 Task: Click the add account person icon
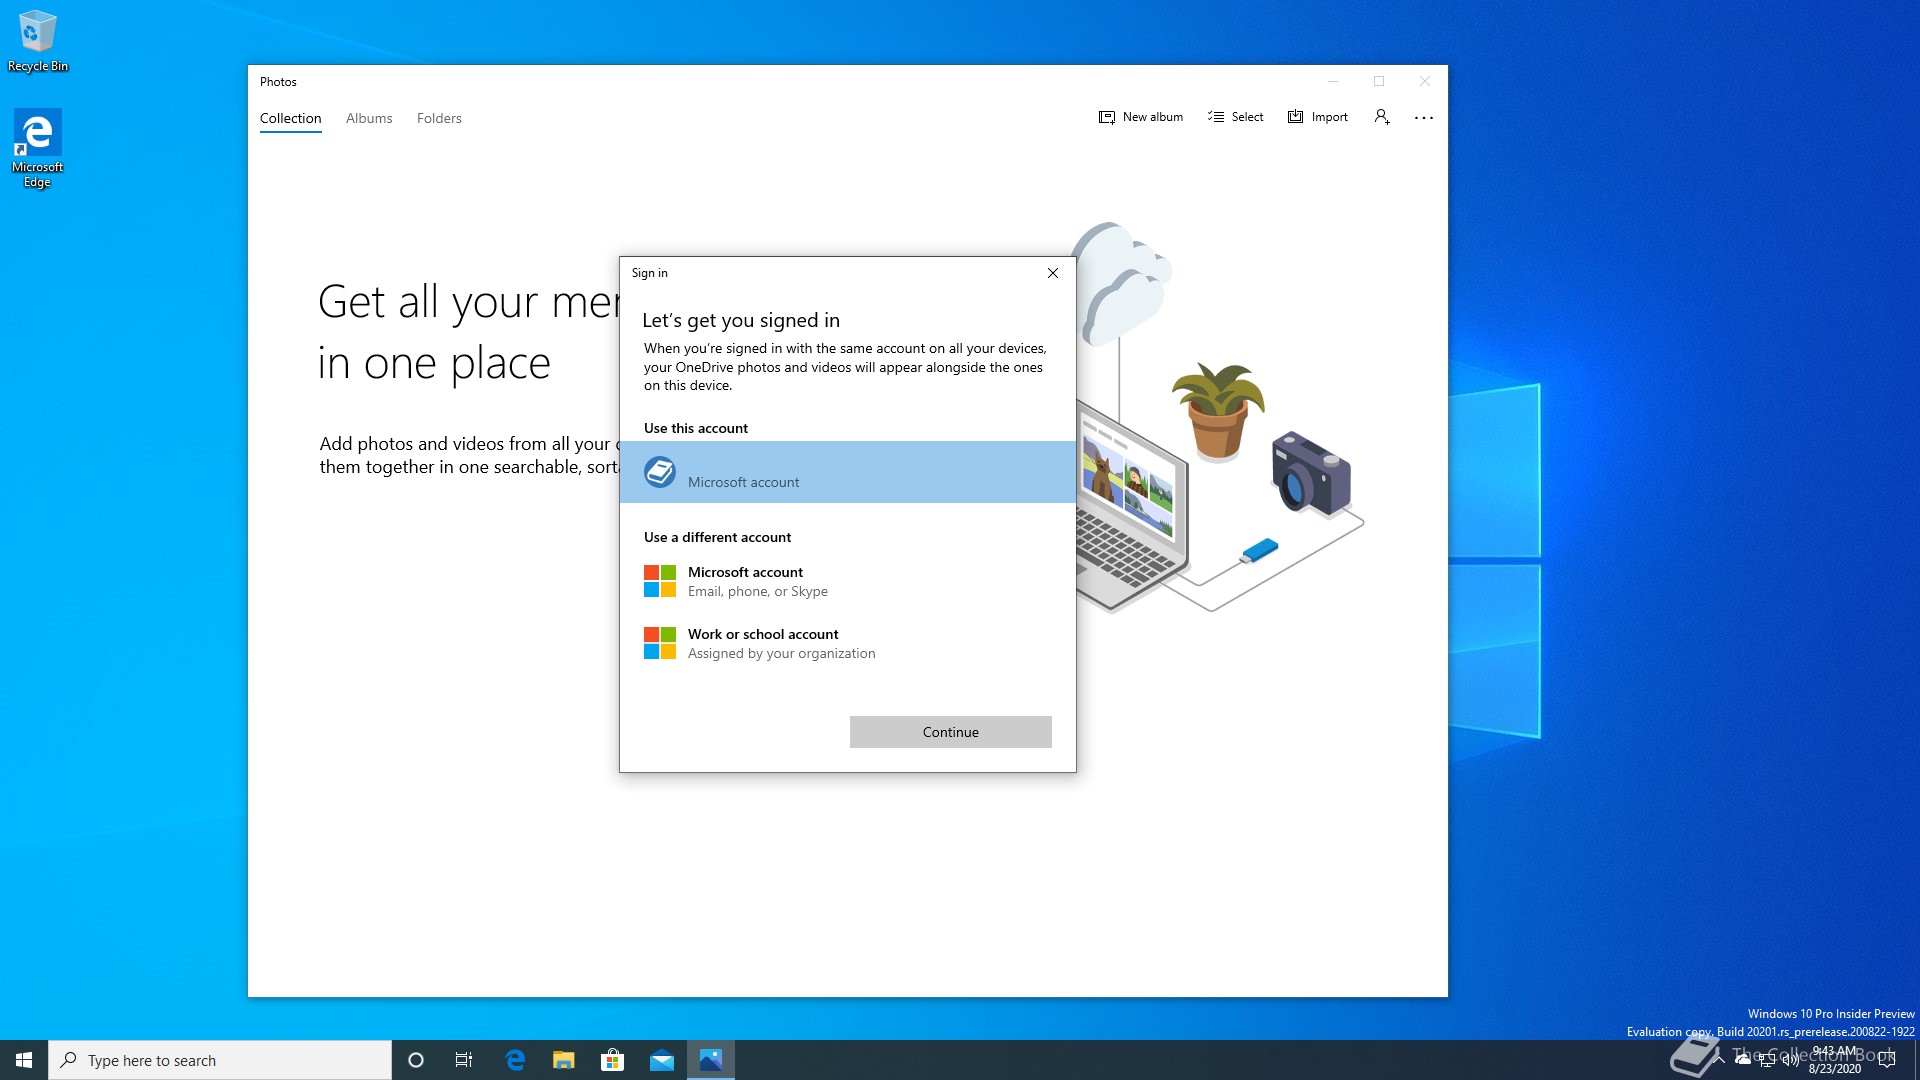click(x=1382, y=117)
